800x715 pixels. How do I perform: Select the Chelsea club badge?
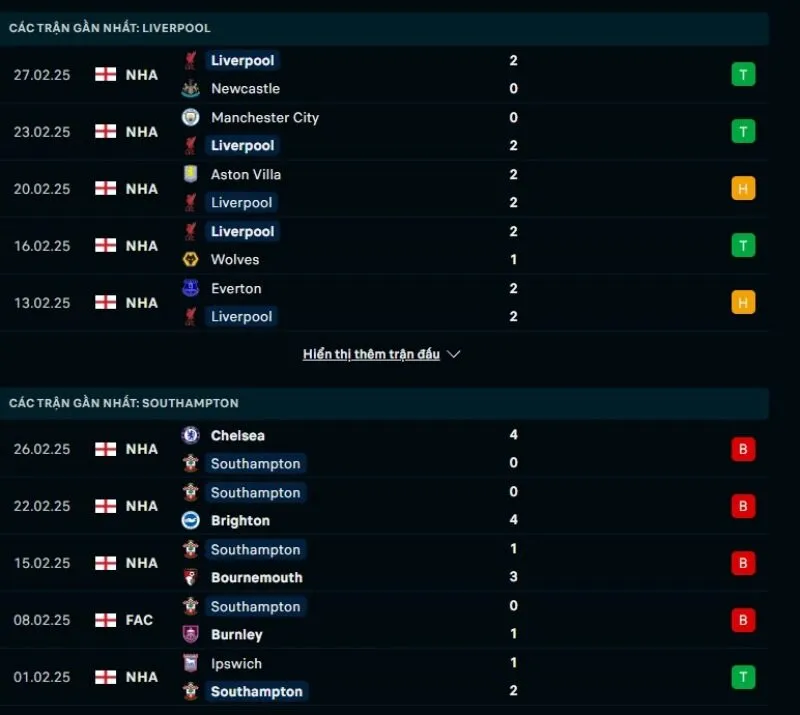tap(192, 436)
